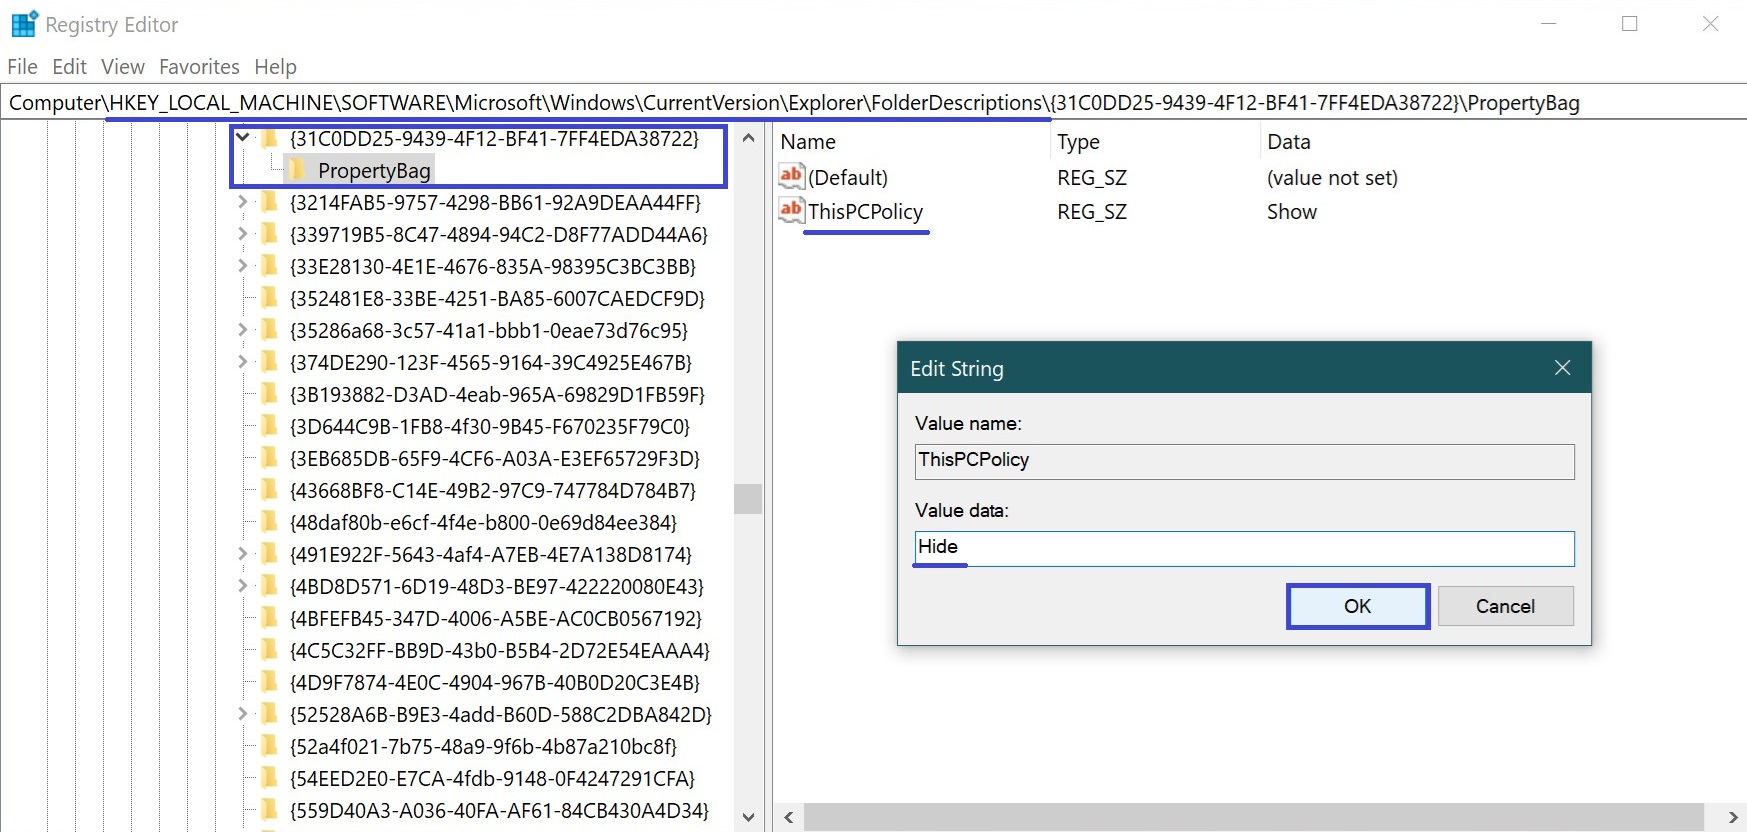
Task: Click the registry path address bar
Action: [x=873, y=103]
